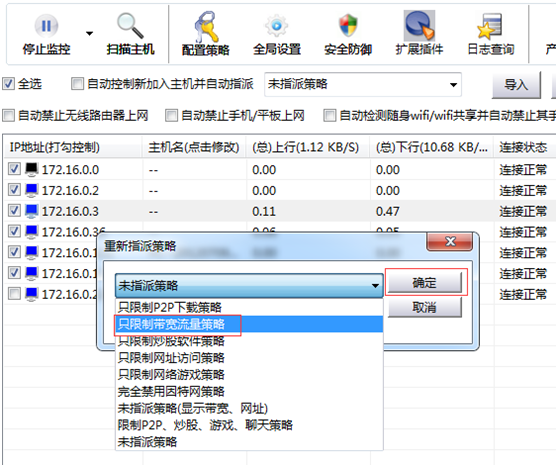The width and height of the screenshot is (558, 467).
Task: Open 扩展插件 toolbar icon
Action: [x=419, y=25]
